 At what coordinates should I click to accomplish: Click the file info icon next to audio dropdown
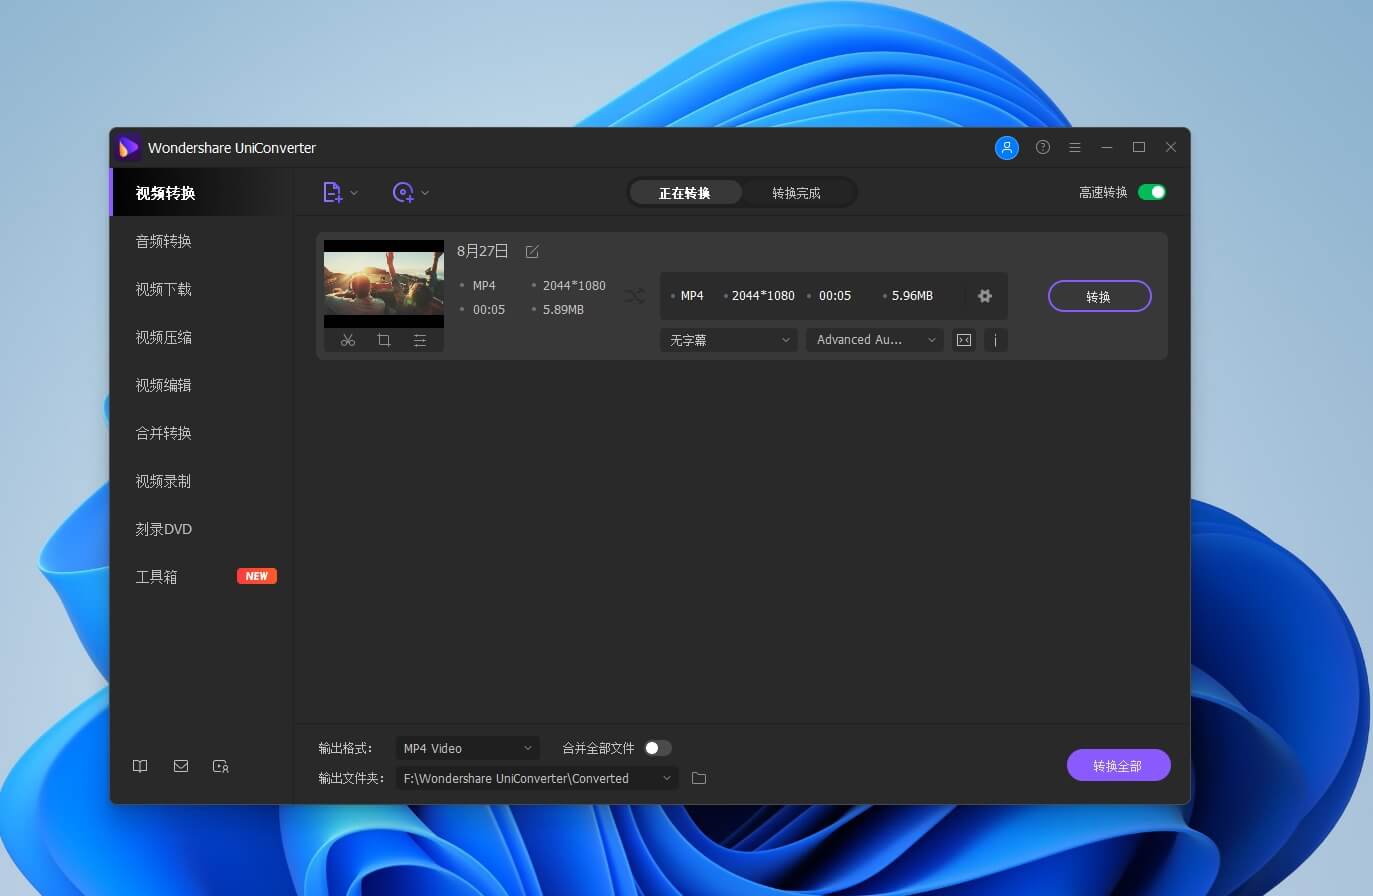tap(996, 340)
